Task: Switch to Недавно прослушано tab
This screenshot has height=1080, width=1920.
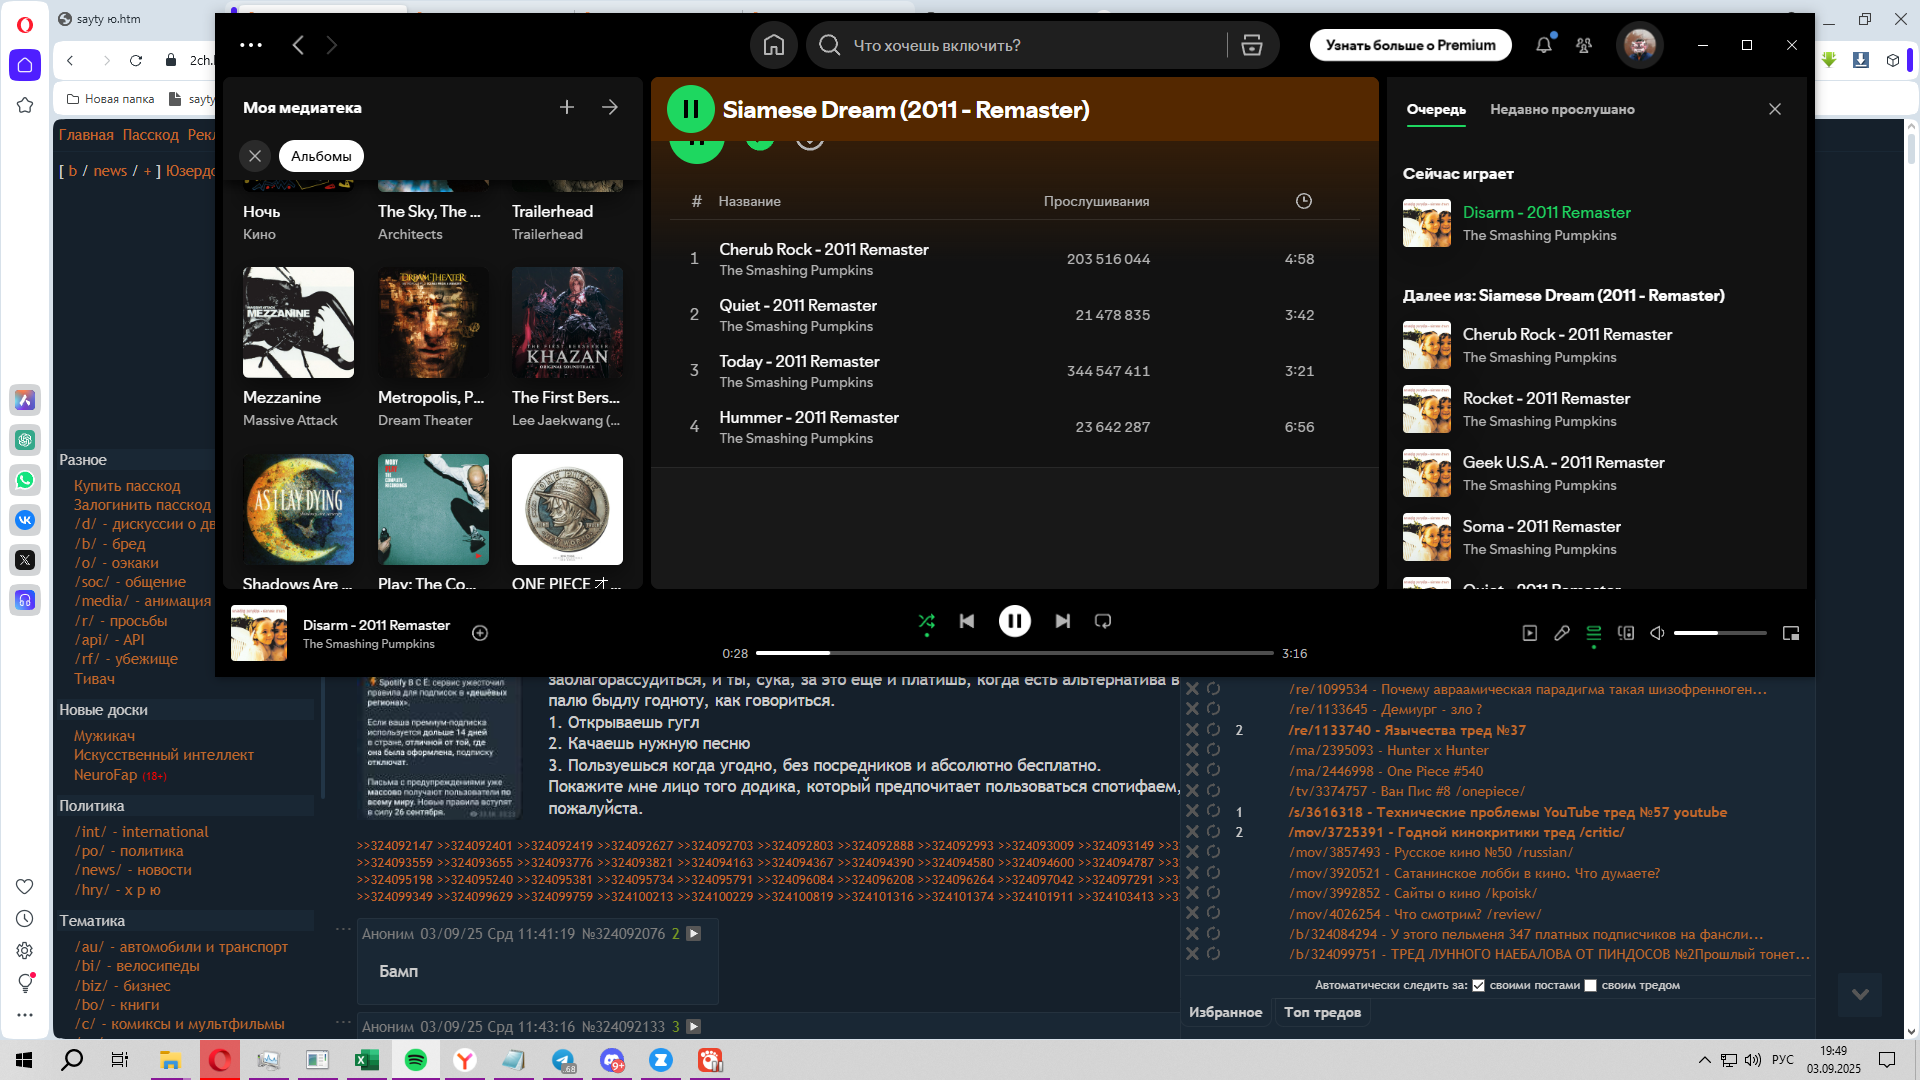Action: coord(1562,109)
